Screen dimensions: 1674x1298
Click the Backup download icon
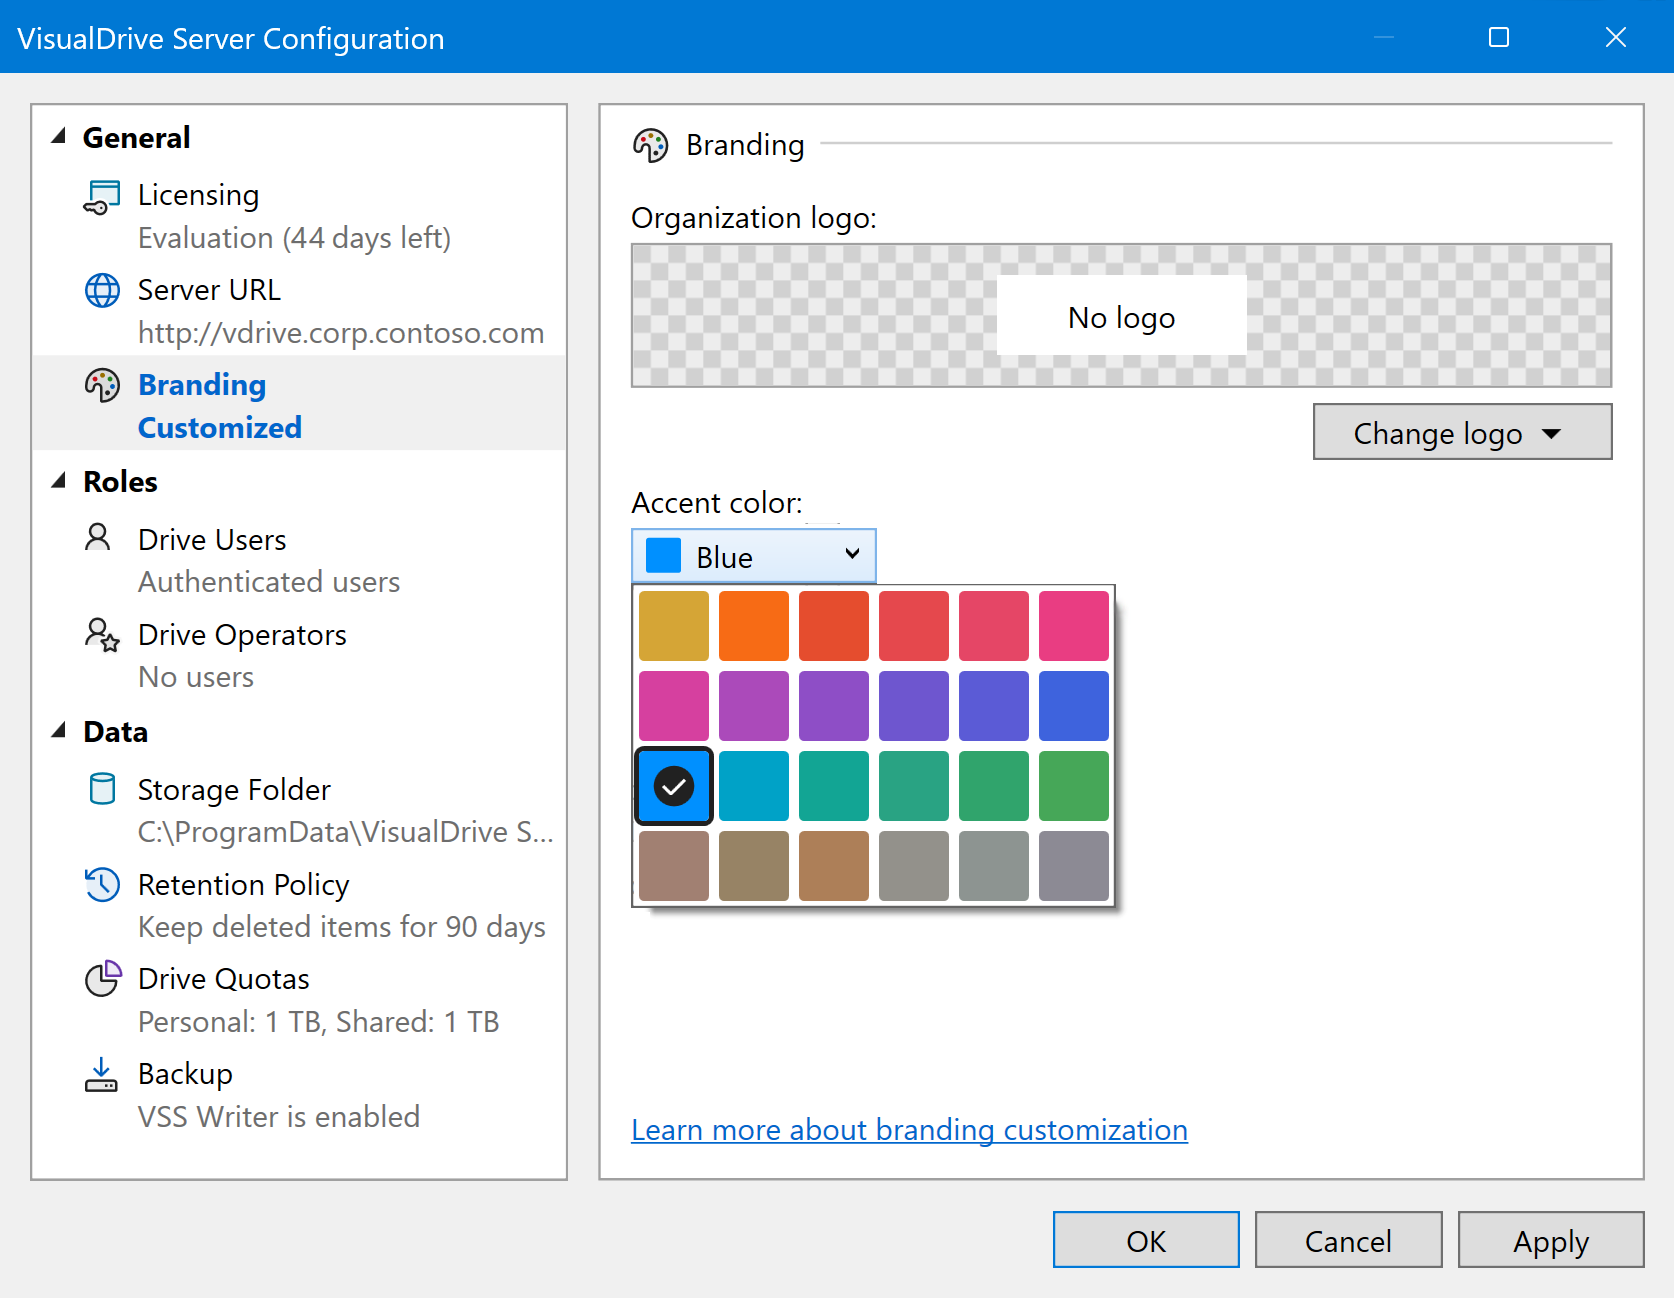(x=102, y=1075)
